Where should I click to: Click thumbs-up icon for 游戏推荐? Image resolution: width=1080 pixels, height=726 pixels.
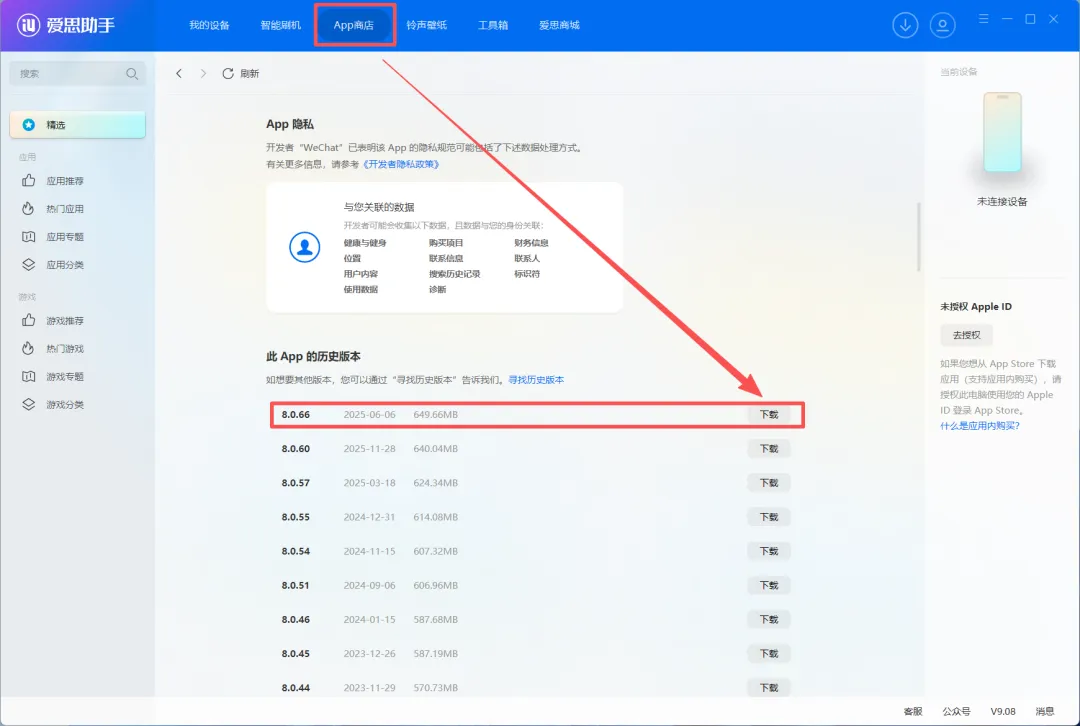tap(28, 320)
